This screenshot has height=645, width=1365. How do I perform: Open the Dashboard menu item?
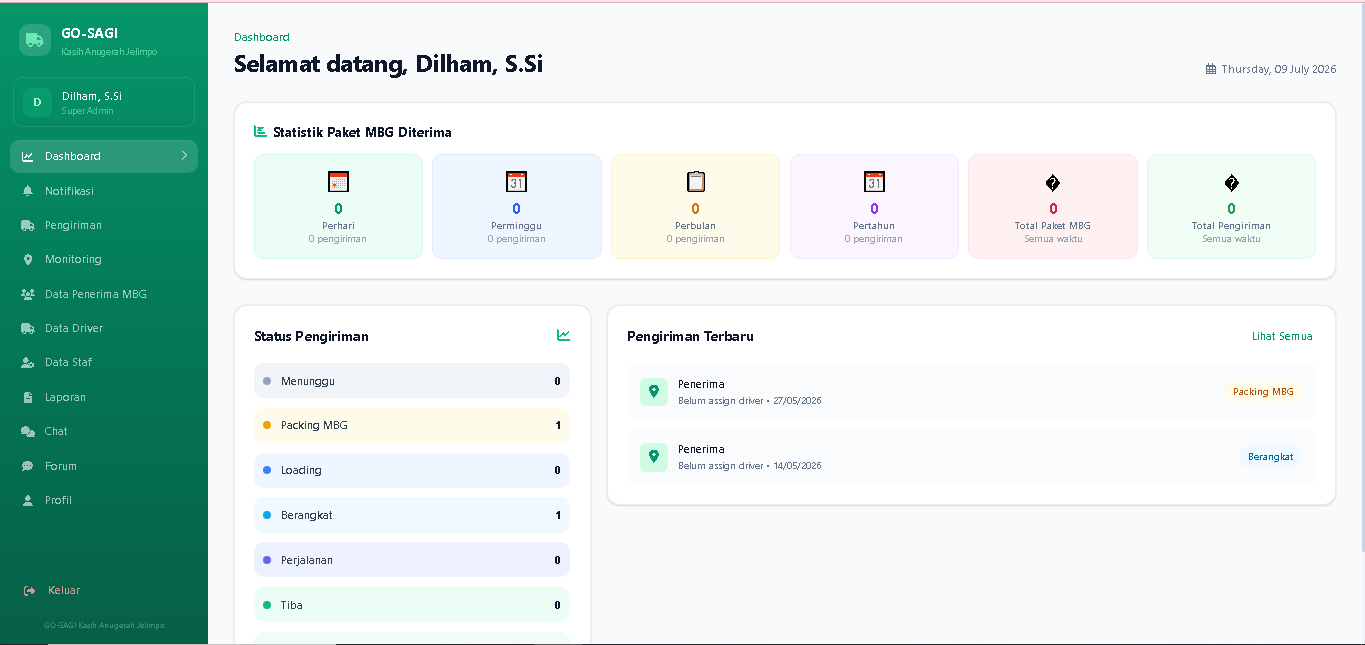(x=104, y=156)
